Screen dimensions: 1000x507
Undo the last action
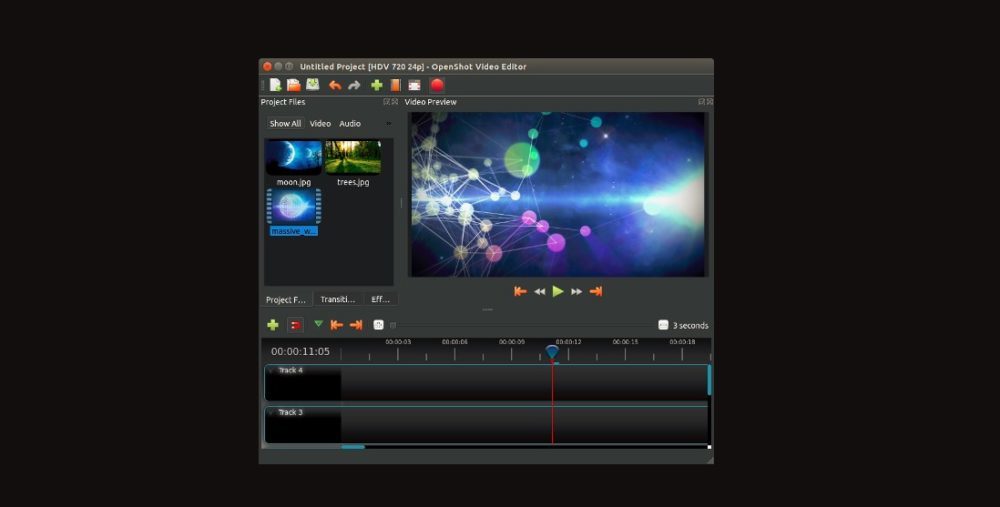(335, 85)
